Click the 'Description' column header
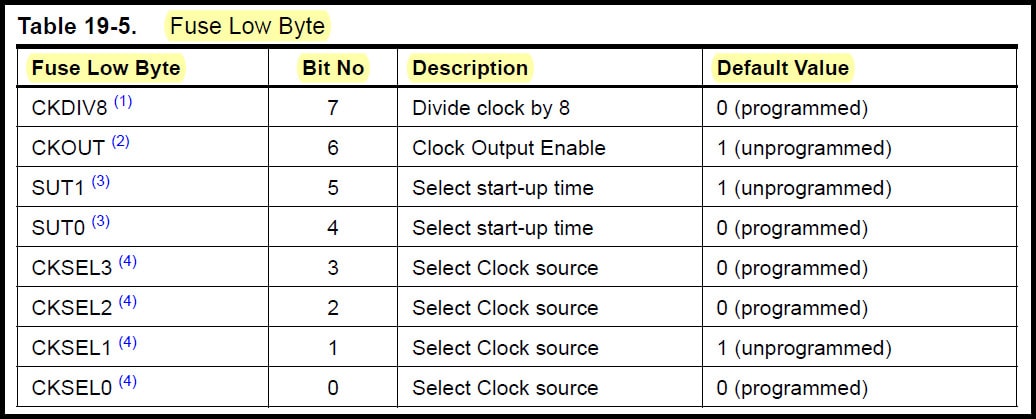Viewport: 1036px width, 419px height. [x=470, y=68]
